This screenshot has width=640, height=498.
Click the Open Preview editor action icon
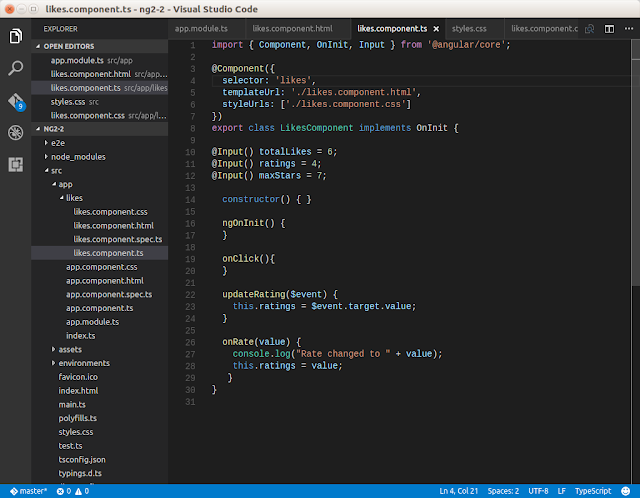click(589, 29)
